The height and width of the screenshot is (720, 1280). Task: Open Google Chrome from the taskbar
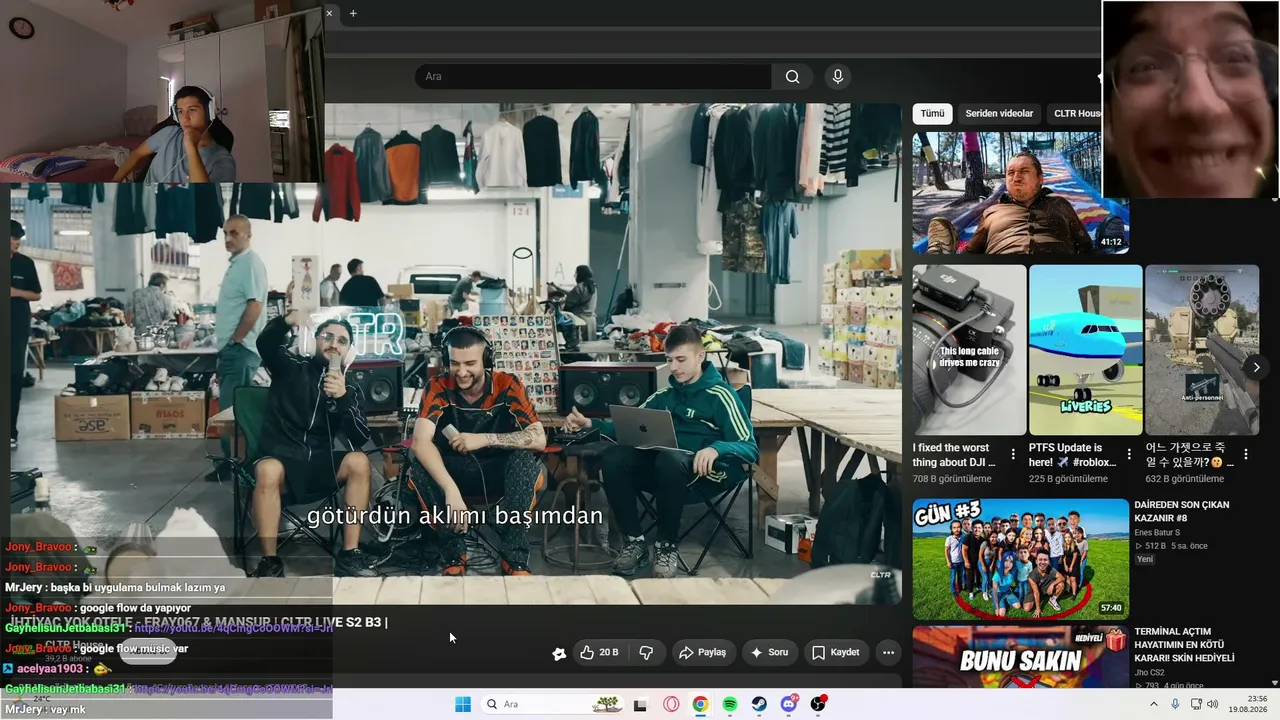[x=700, y=704]
